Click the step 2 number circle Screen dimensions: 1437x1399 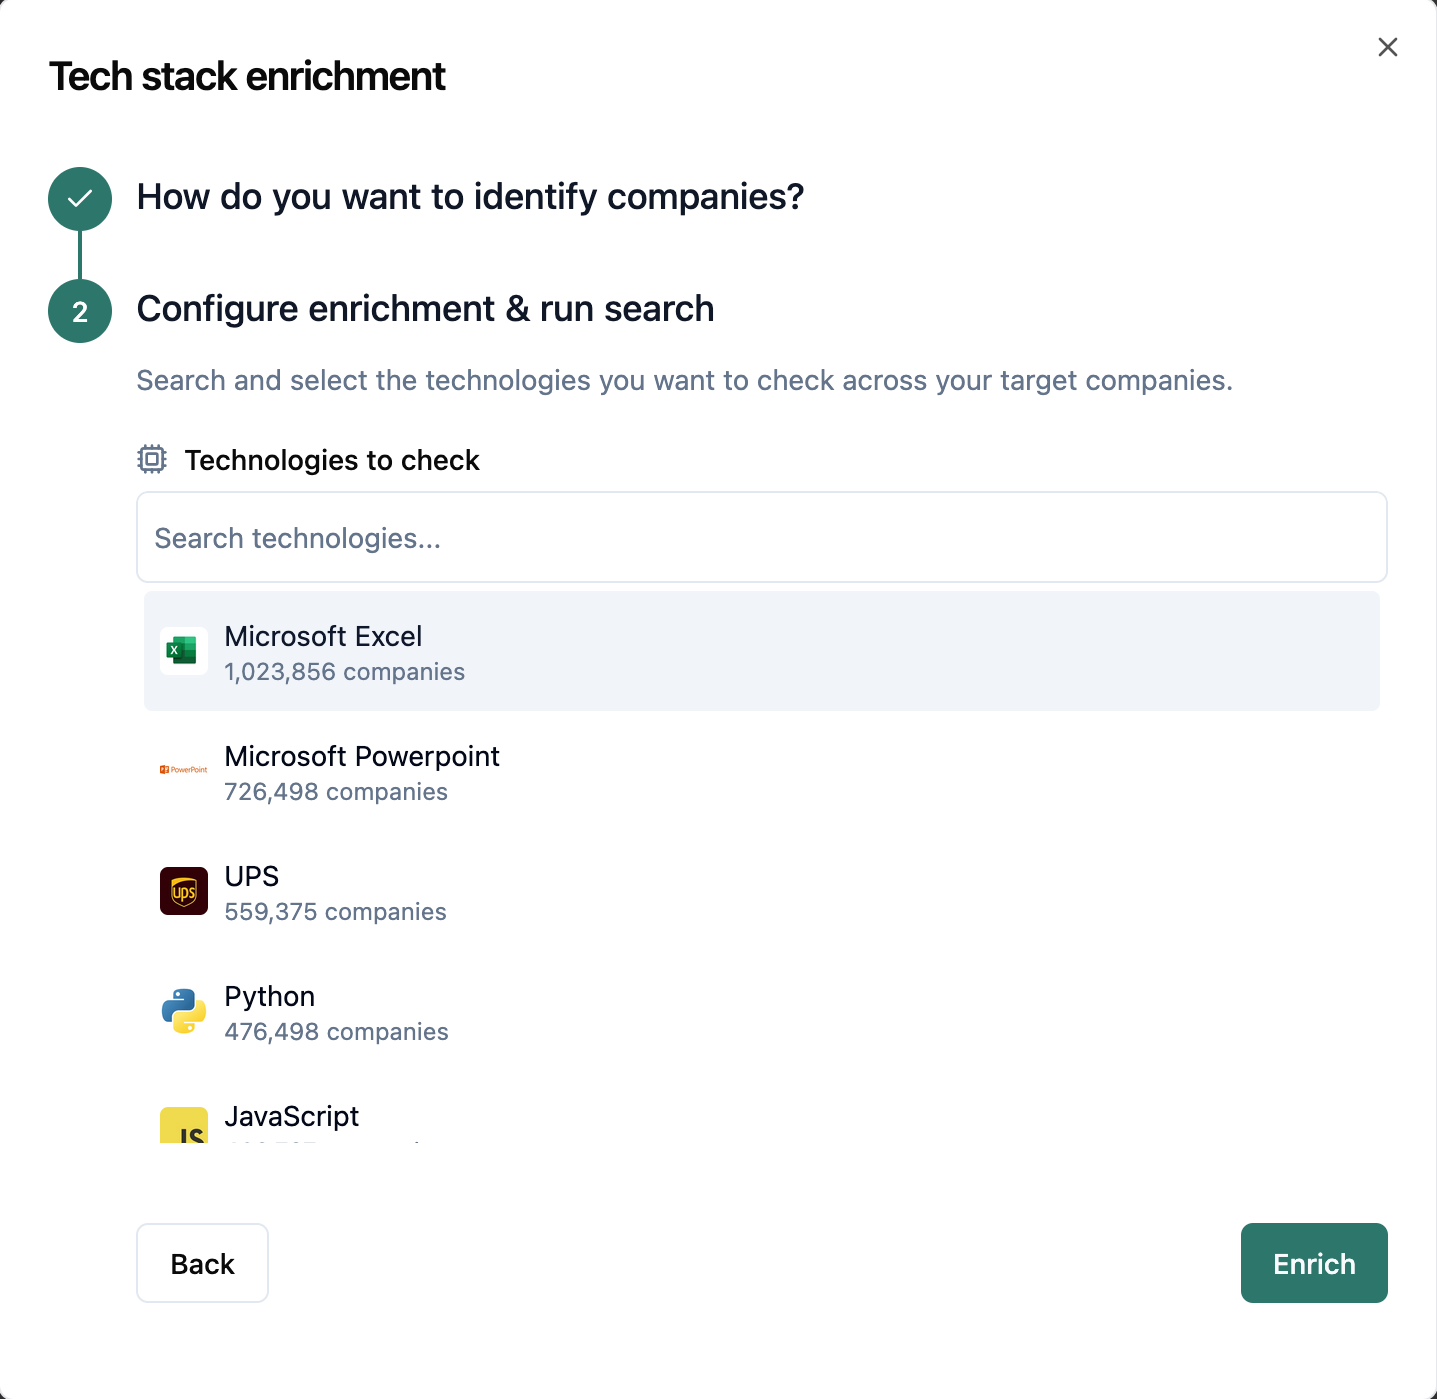point(80,311)
